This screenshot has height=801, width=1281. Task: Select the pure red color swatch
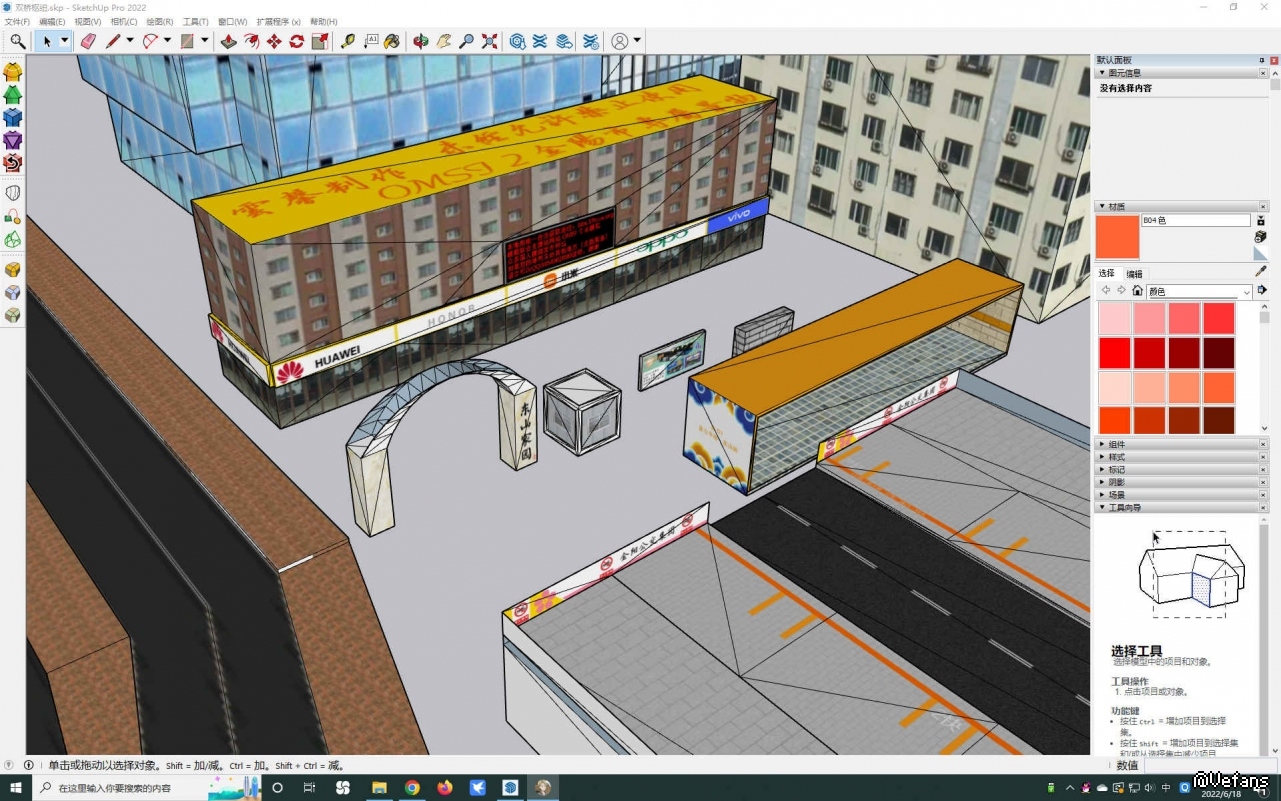(x=1114, y=353)
